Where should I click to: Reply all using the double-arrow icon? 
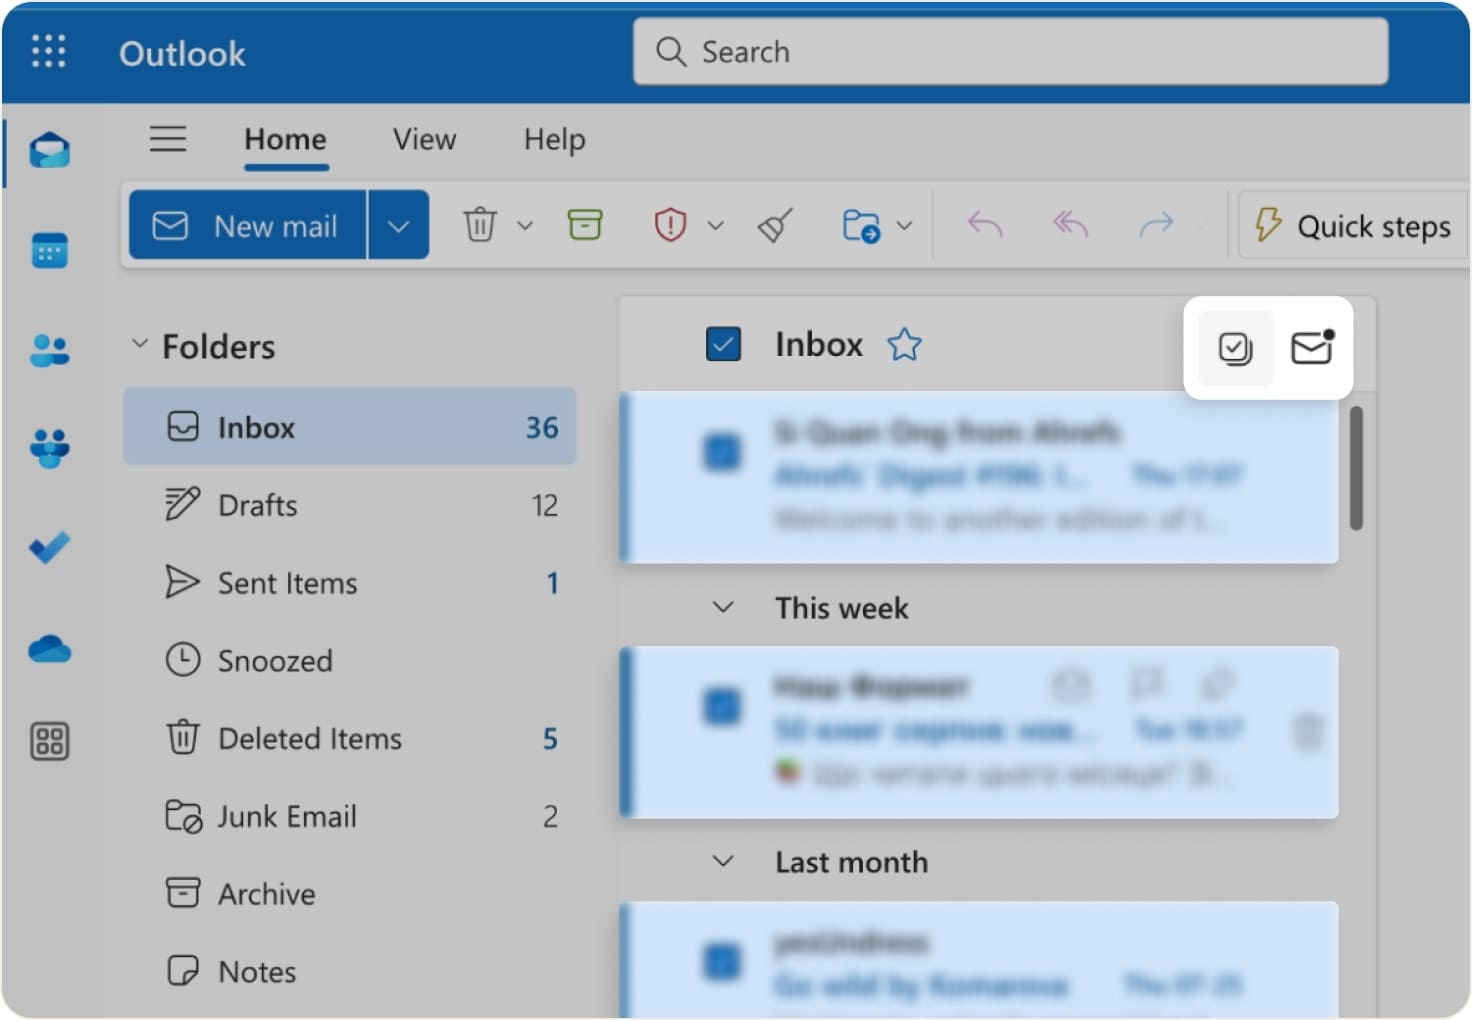coord(1068,225)
